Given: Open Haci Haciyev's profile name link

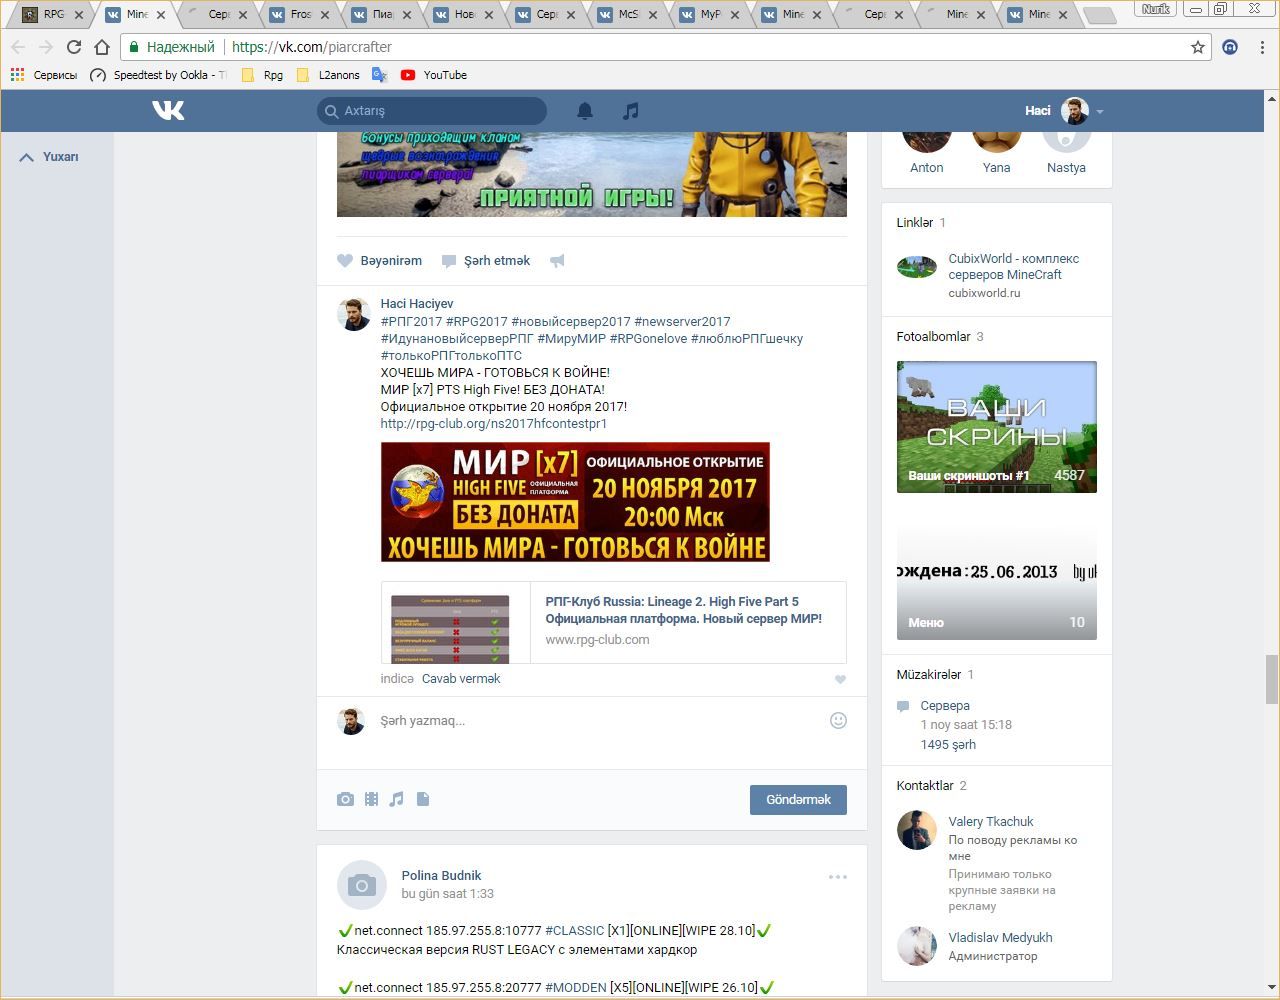Looking at the screenshot, I should pos(417,304).
